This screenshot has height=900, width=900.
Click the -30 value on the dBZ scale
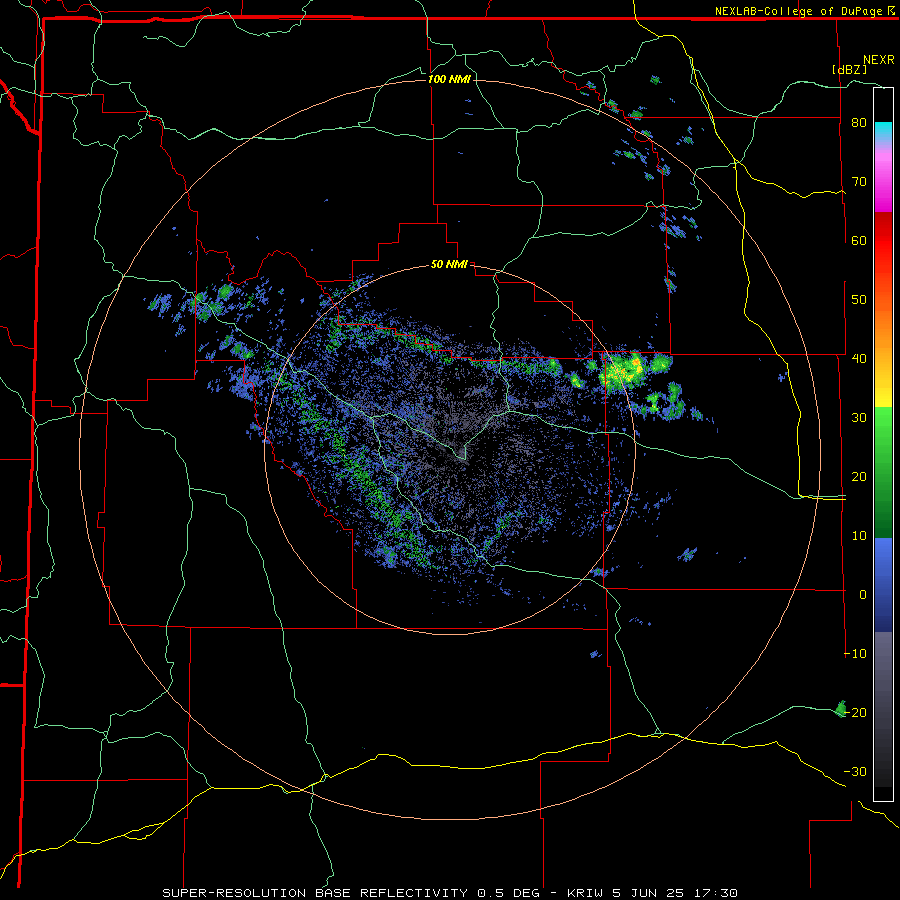pos(855,772)
